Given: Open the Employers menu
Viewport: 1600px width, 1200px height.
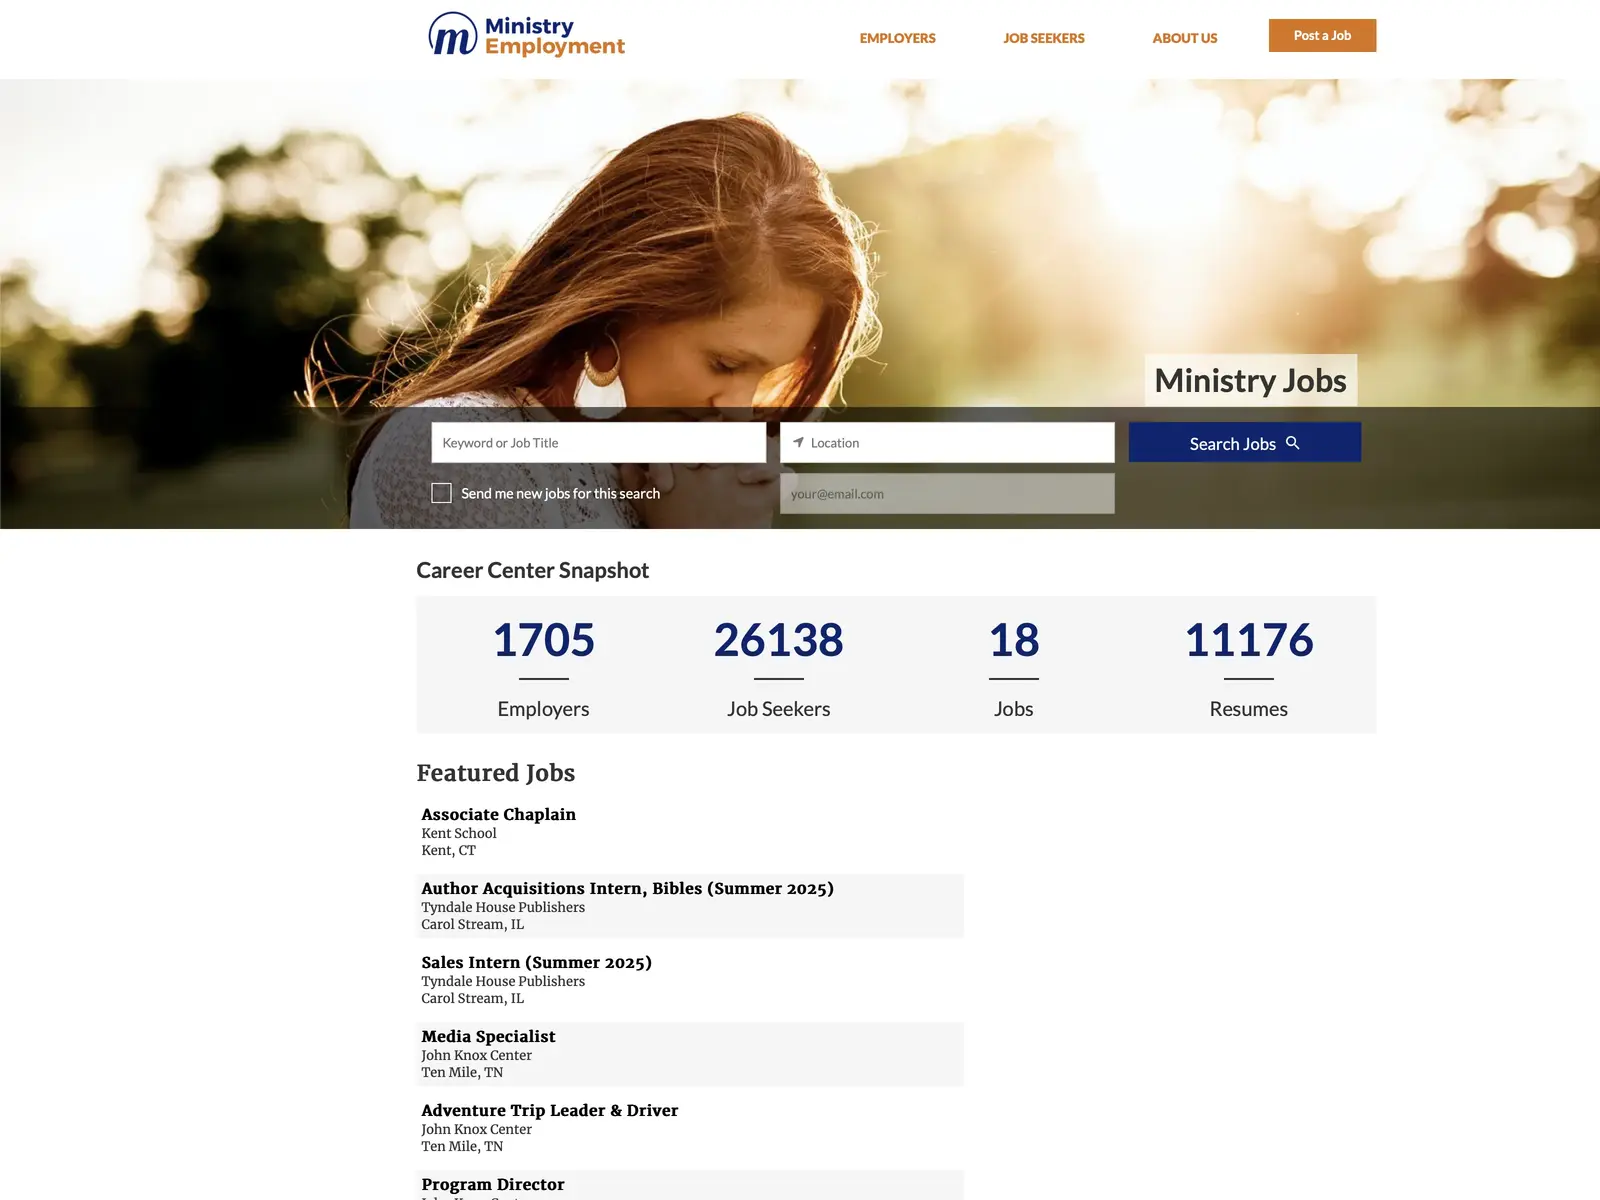Looking at the screenshot, I should [897, 38].
